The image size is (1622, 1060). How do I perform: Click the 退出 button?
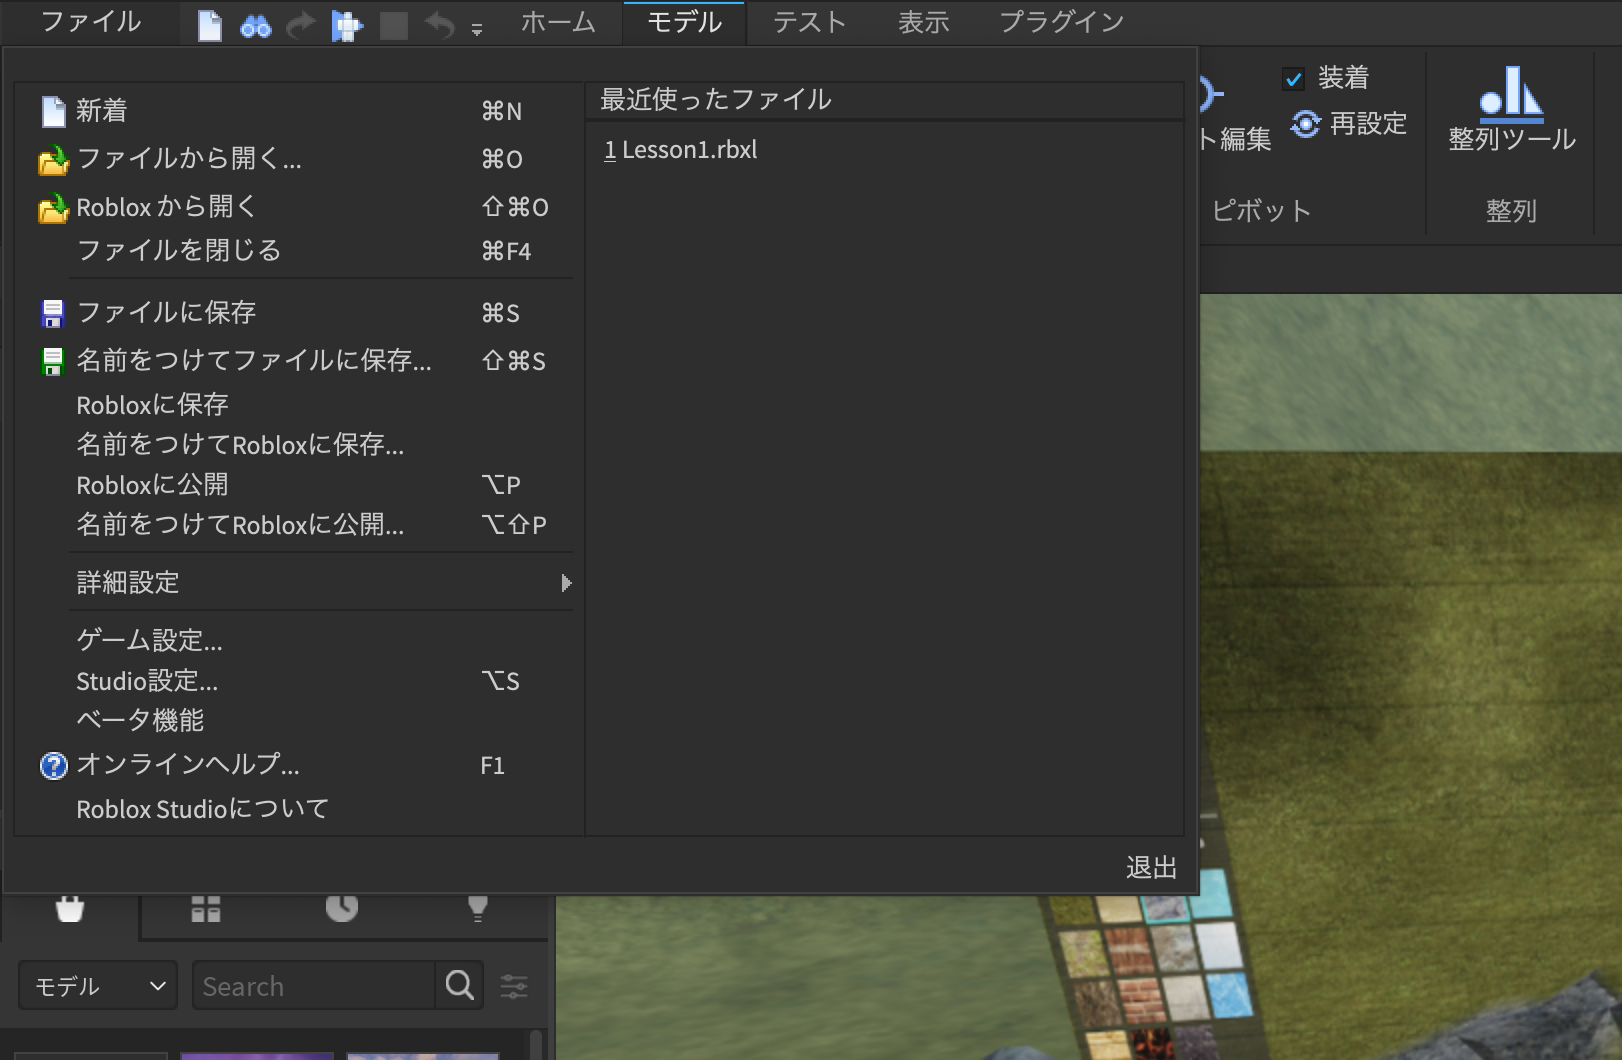[1151, 868]
